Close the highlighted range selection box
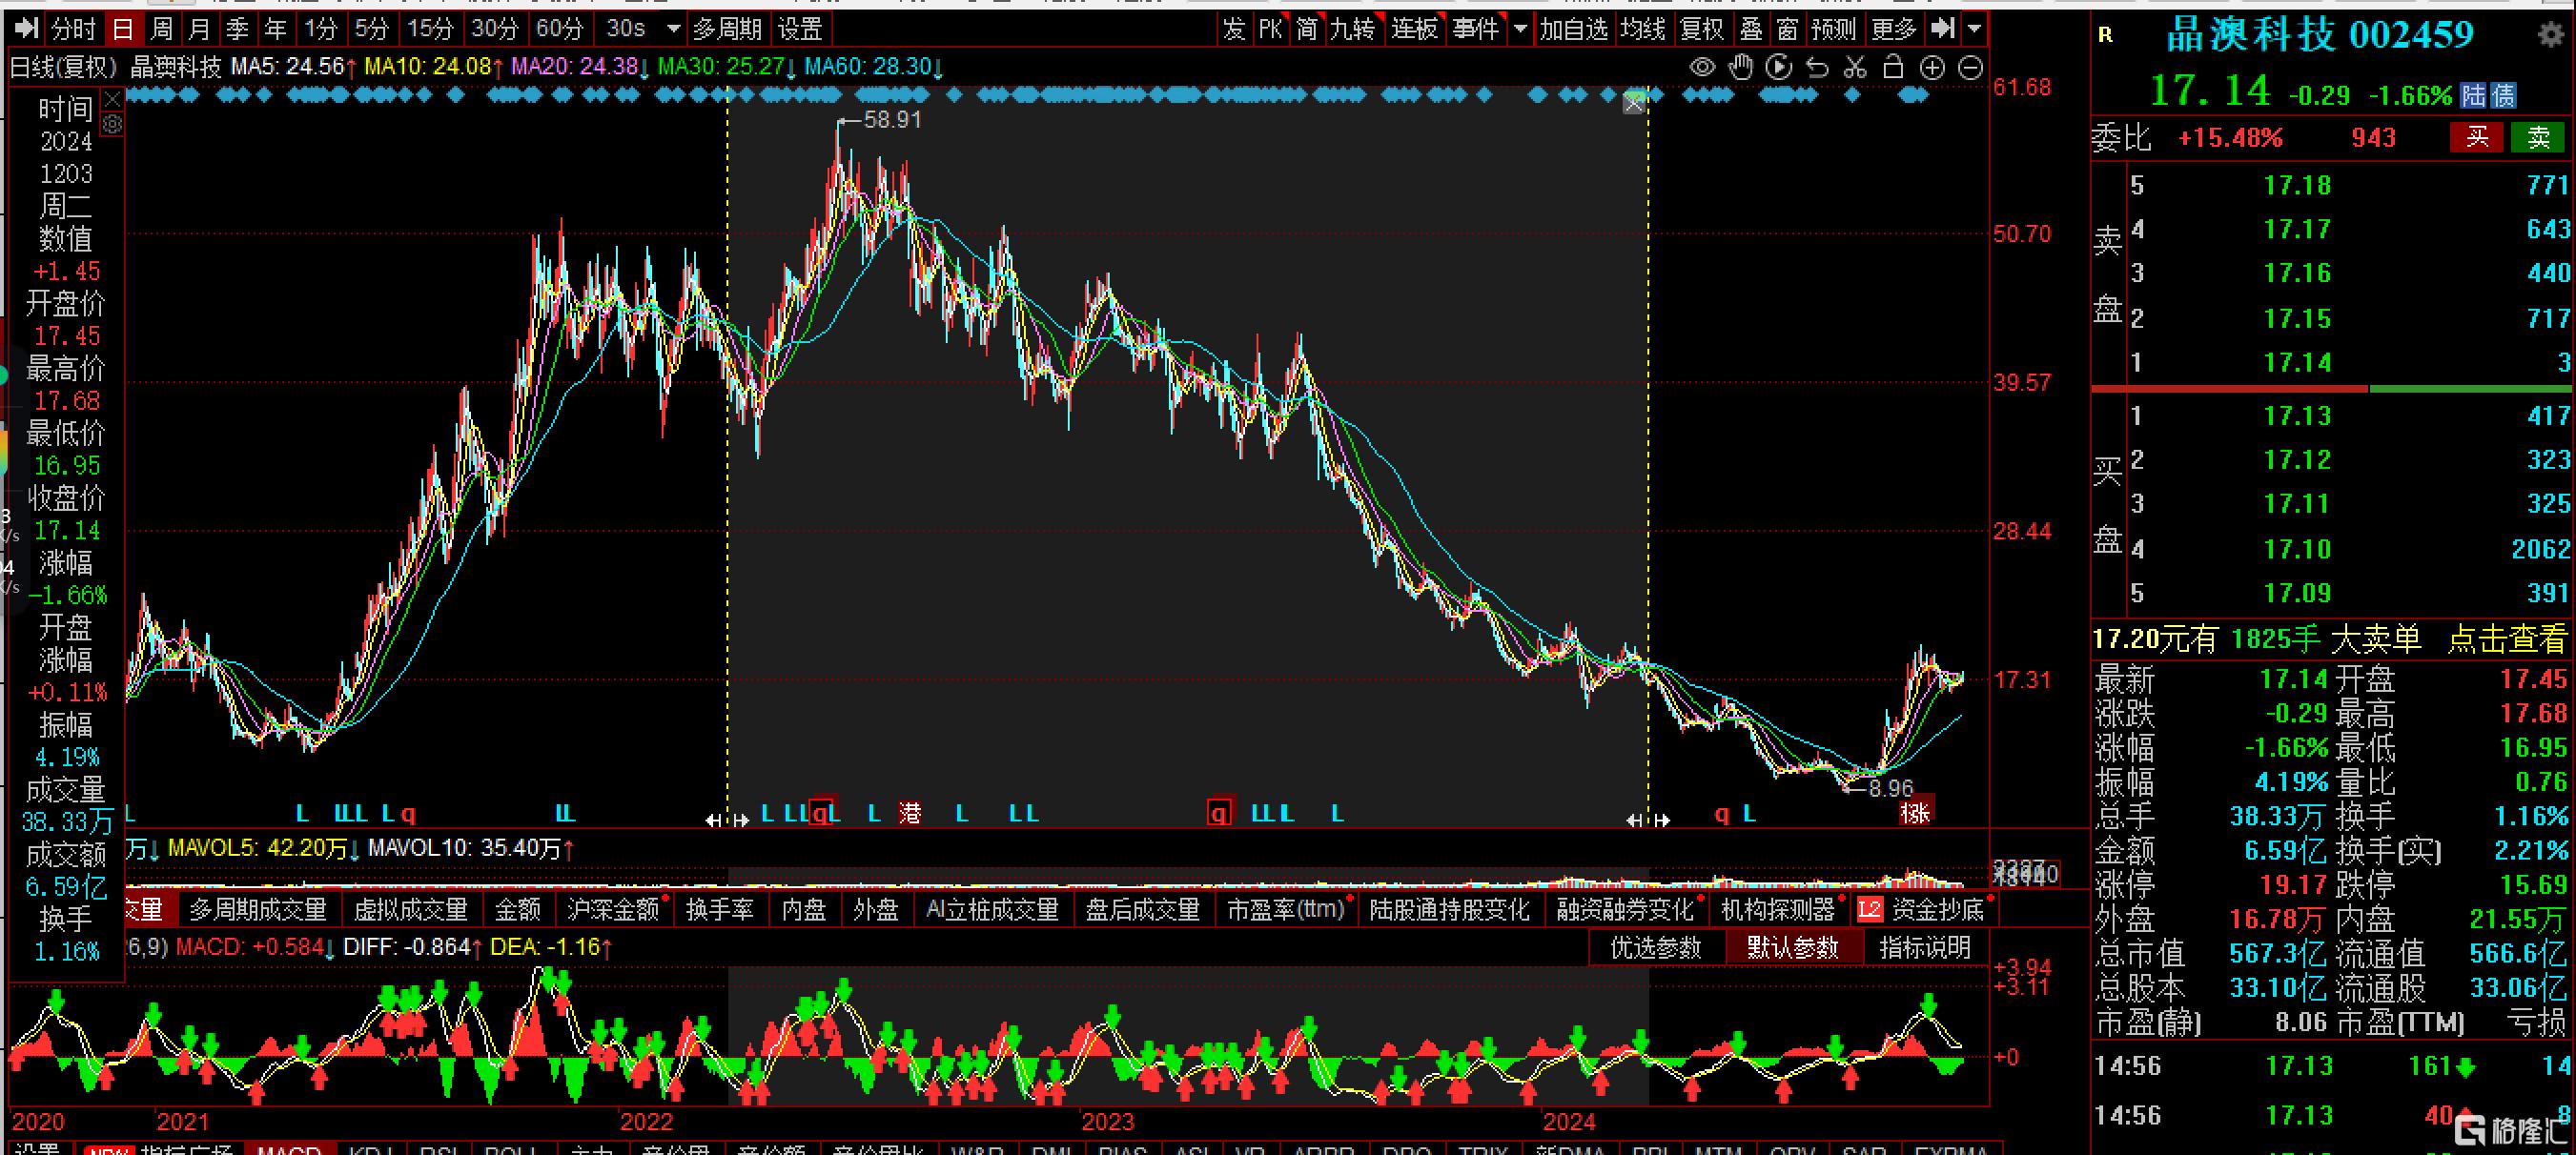Screen dimensions: 2576x1155 [x=1634, y=102]
